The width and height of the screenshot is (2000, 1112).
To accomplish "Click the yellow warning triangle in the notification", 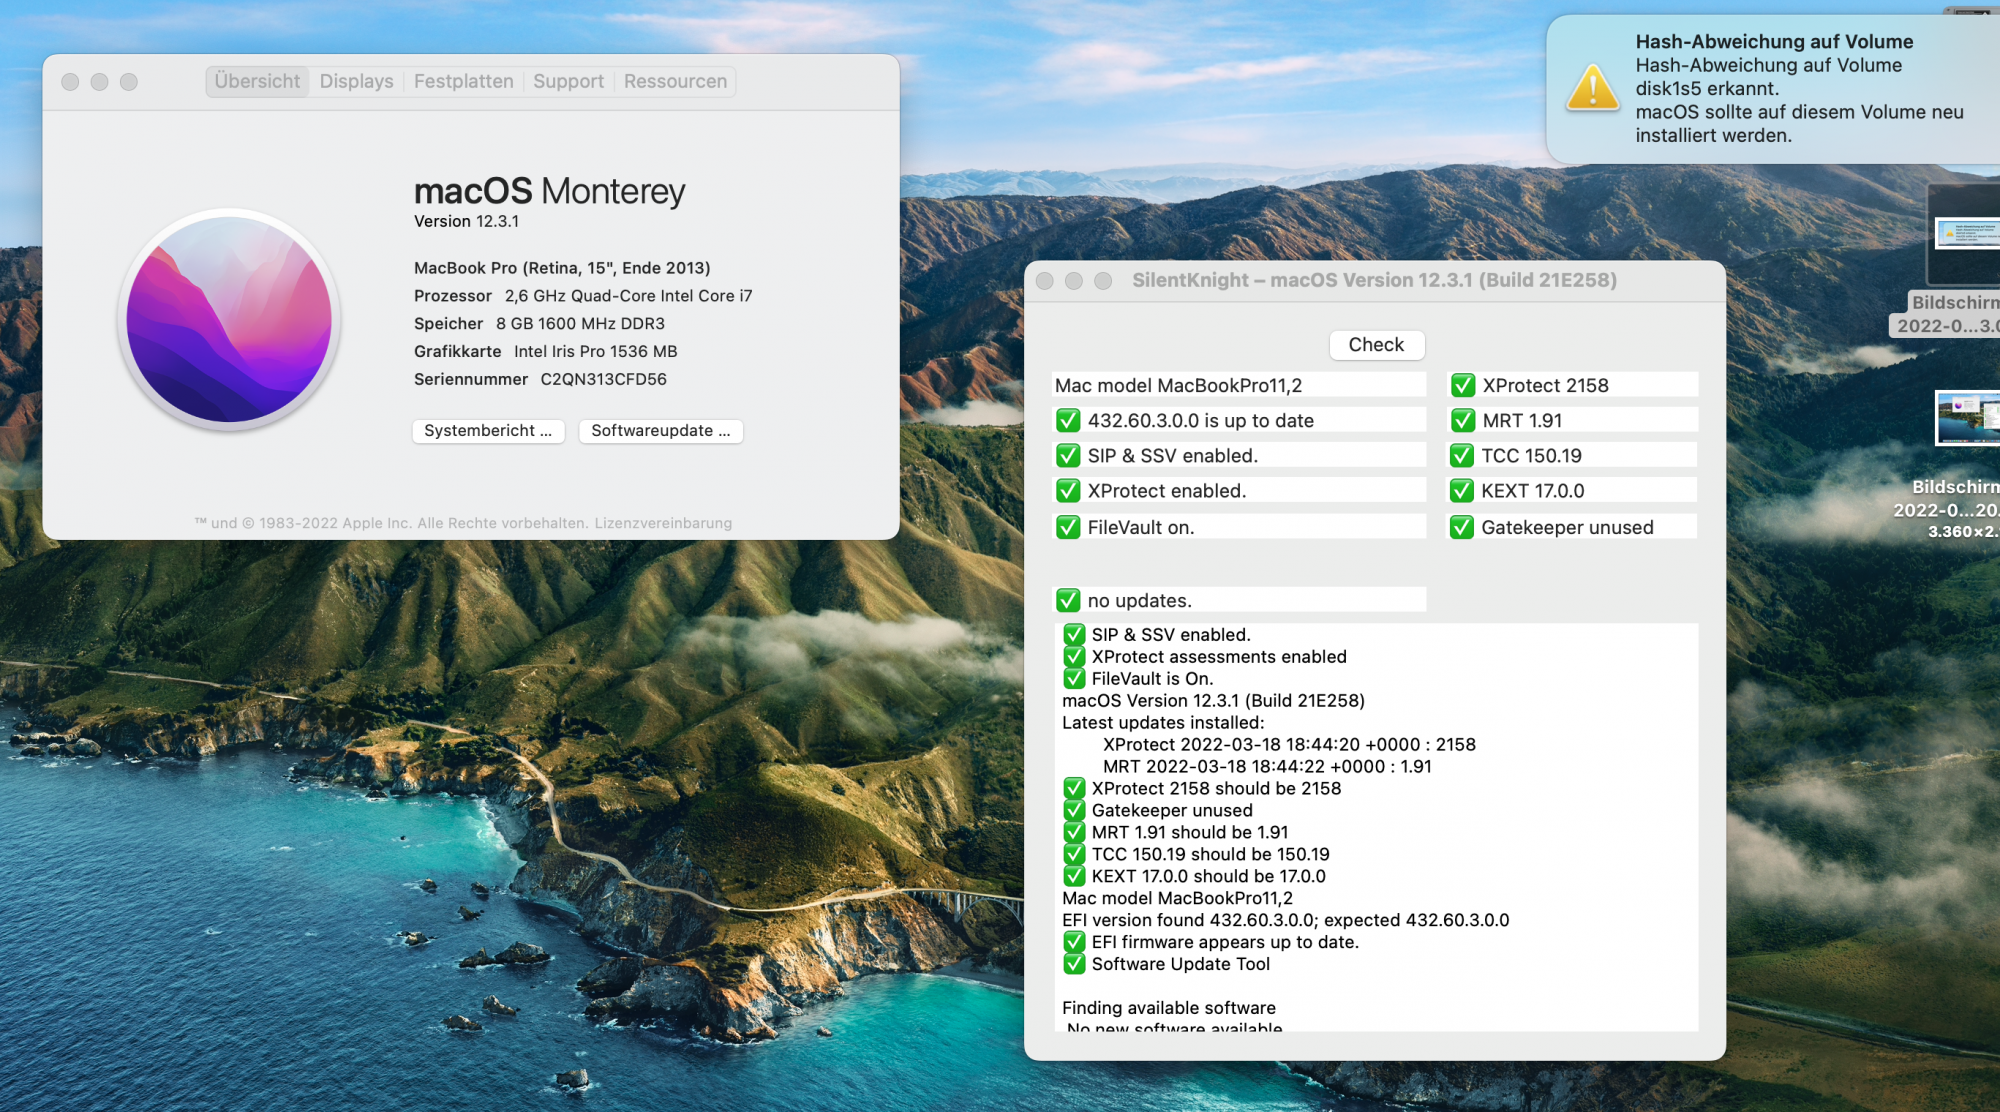I will tap(1592, 88).
